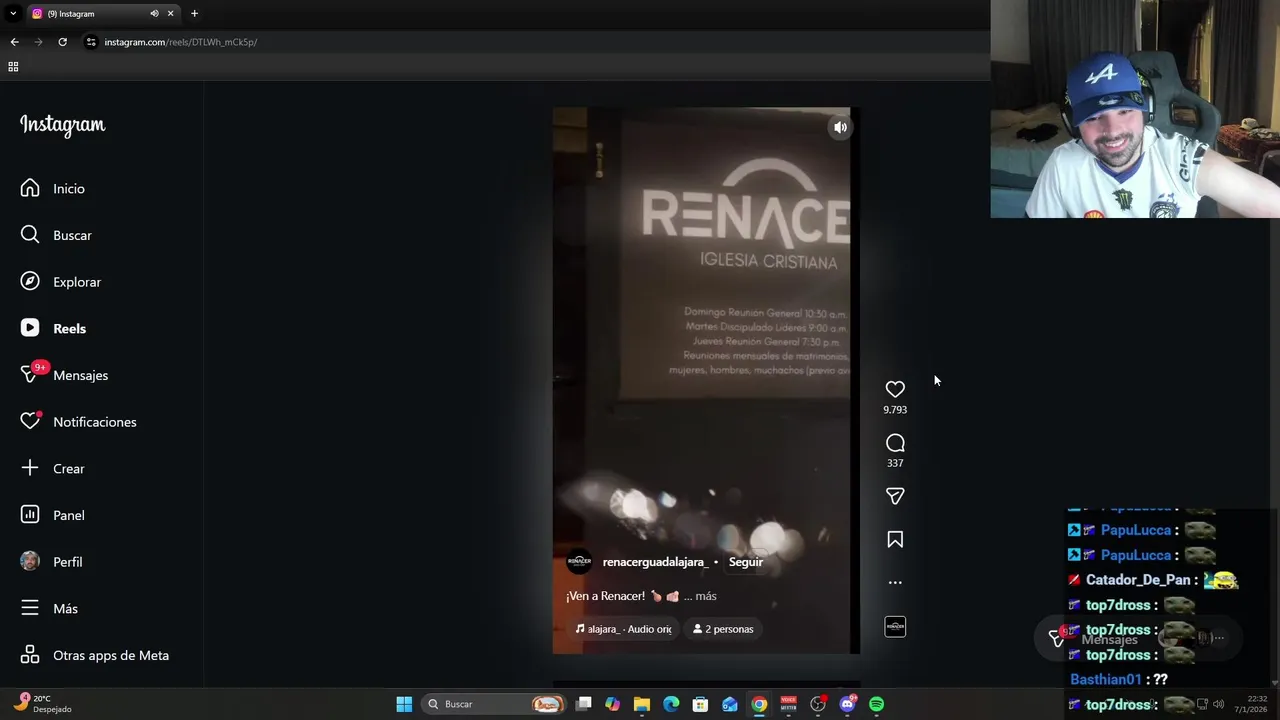Go to Explorar in the sidebar
This screenshot has width=1280, height=720.
(x=61, y=282)
